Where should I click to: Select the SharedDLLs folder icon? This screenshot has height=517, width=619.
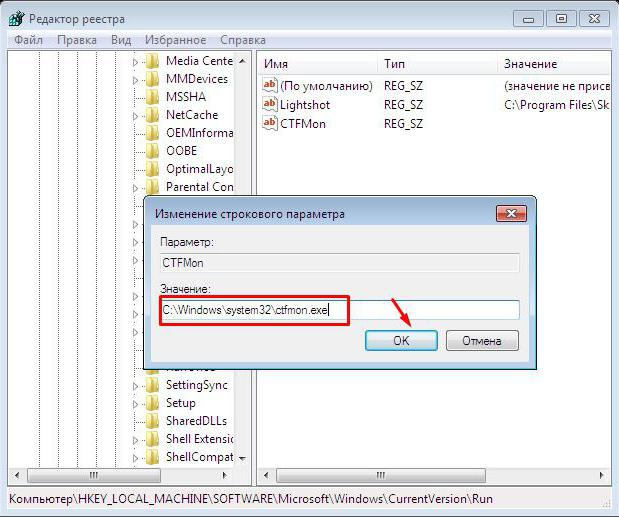coord(152,421)
